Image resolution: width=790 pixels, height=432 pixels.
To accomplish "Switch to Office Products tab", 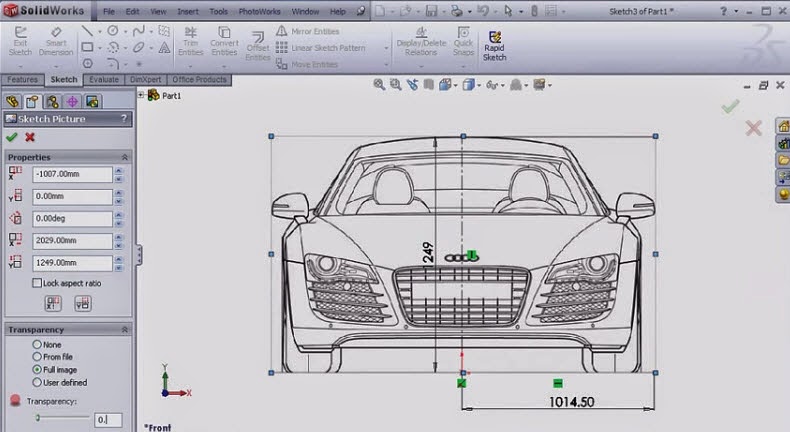I will [x=199, y=80].
